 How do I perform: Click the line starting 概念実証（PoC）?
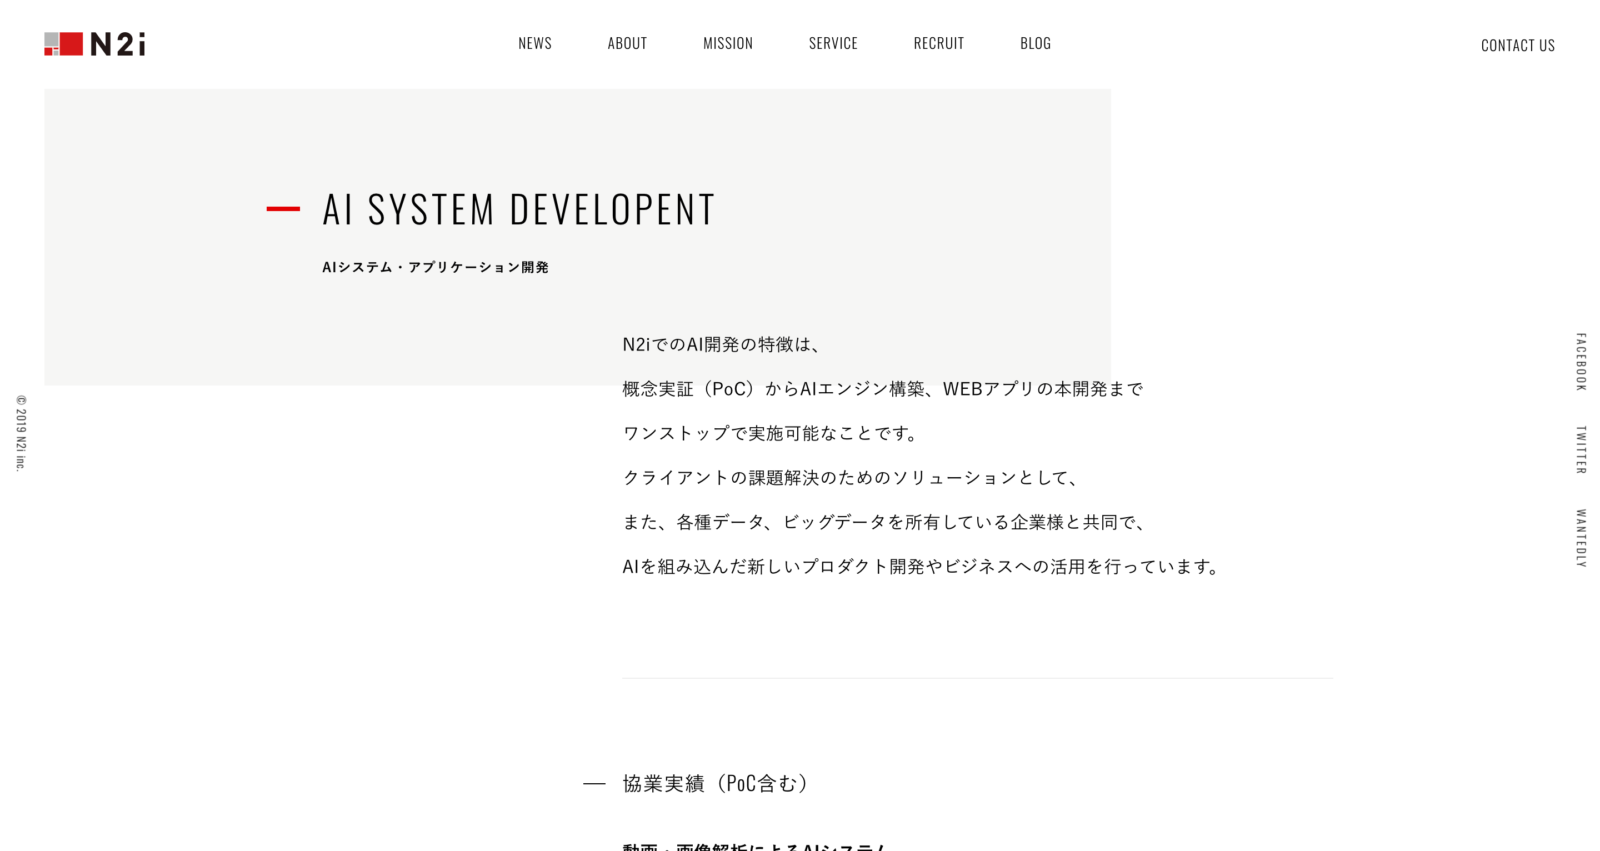click(x=882, y=389)
